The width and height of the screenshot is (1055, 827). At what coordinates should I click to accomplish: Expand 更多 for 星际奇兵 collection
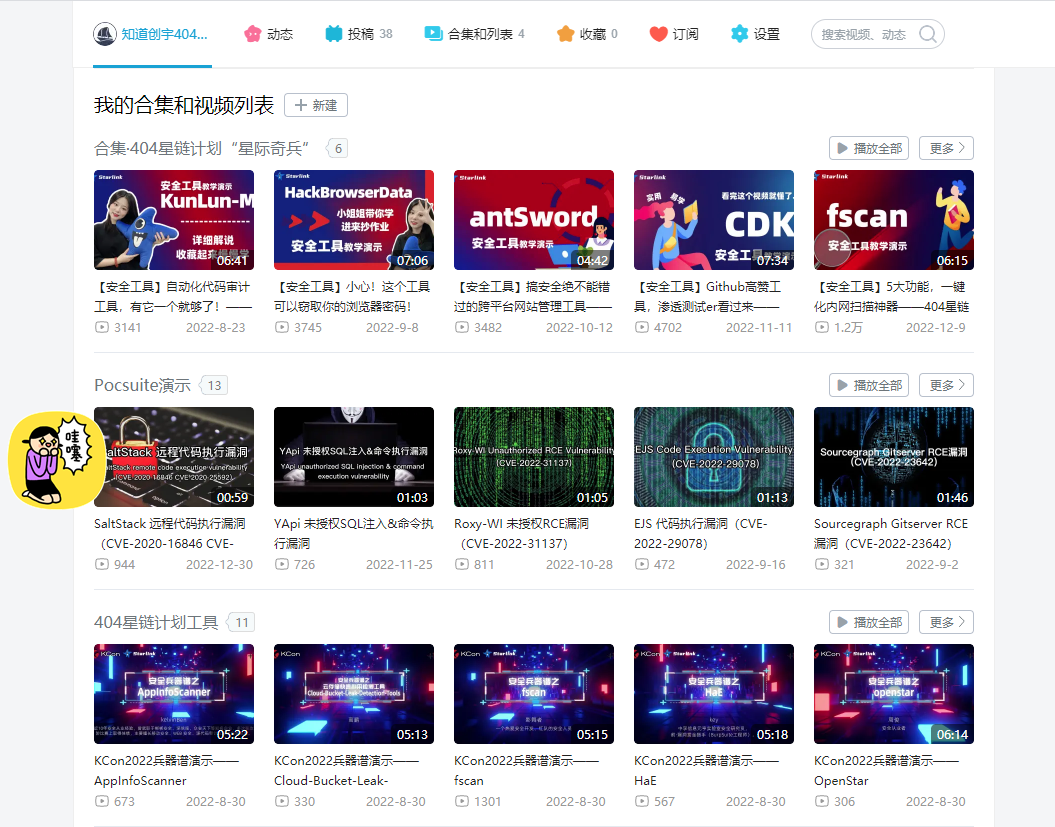(946, 148)
